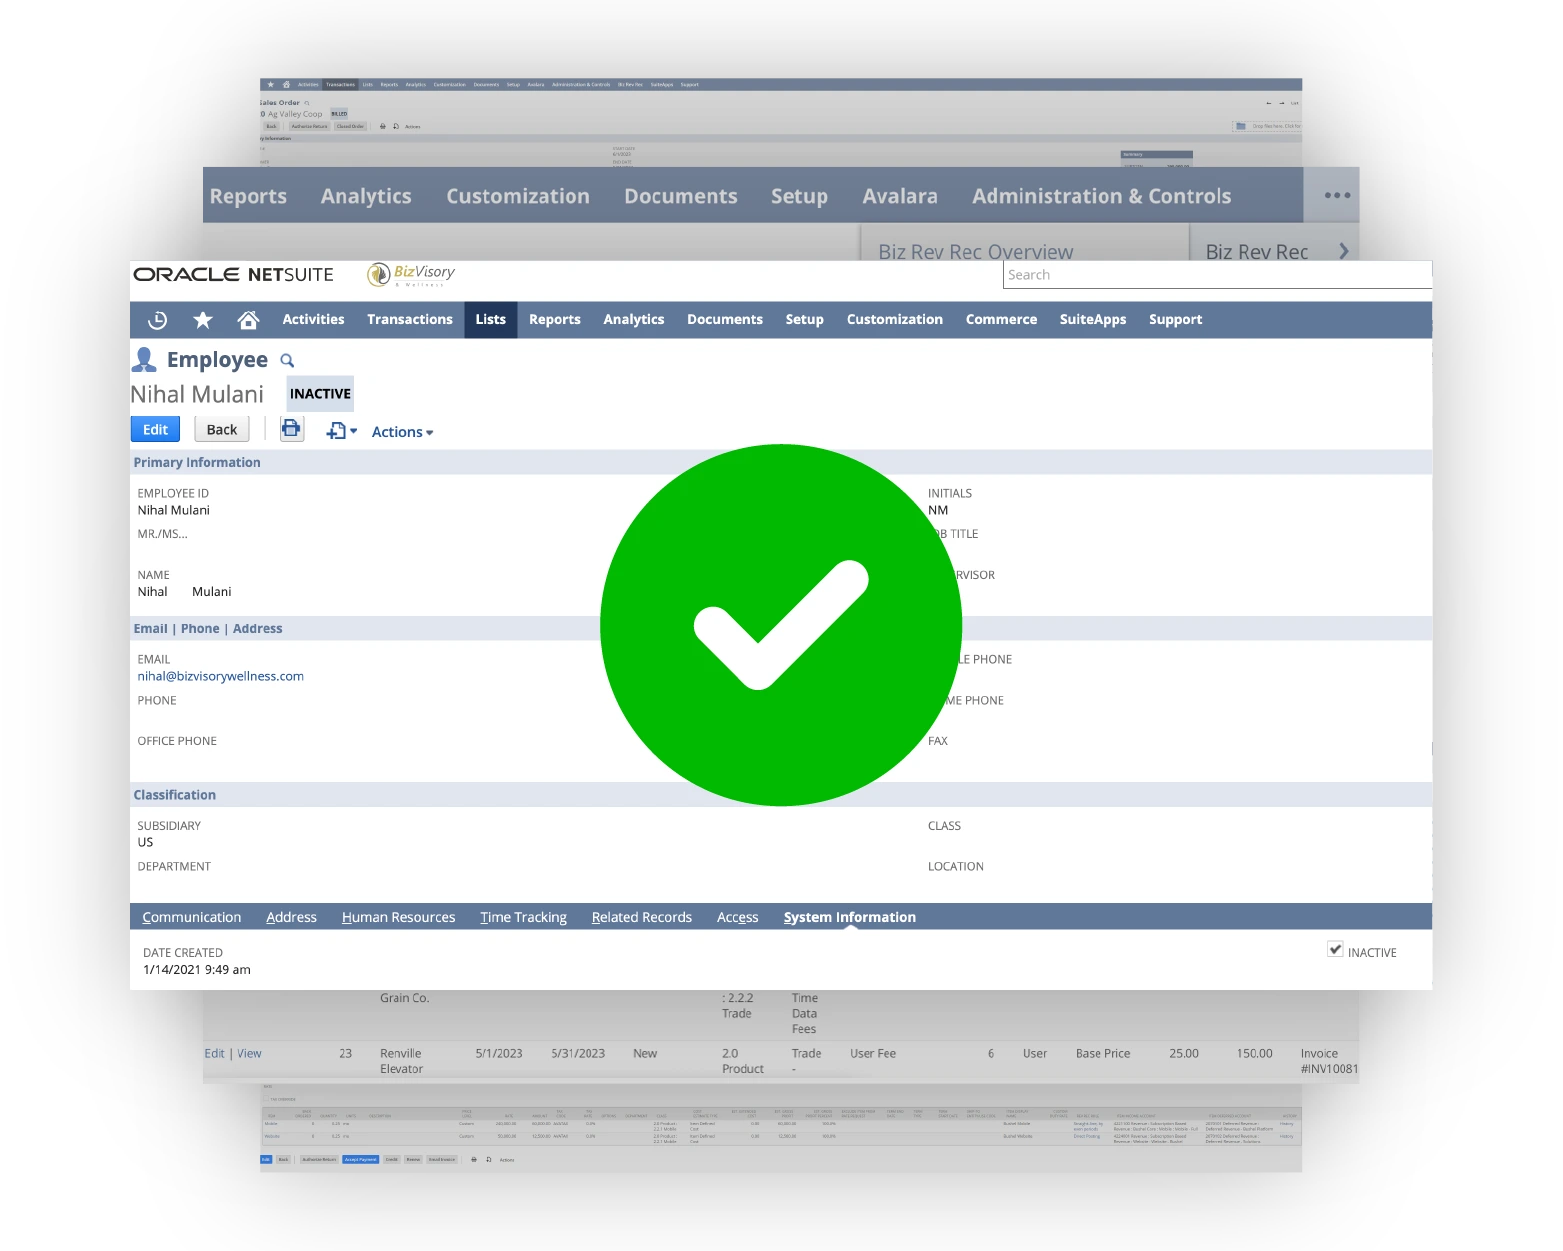Toggle the Inactive checkbox

(x=1335, y=949)
